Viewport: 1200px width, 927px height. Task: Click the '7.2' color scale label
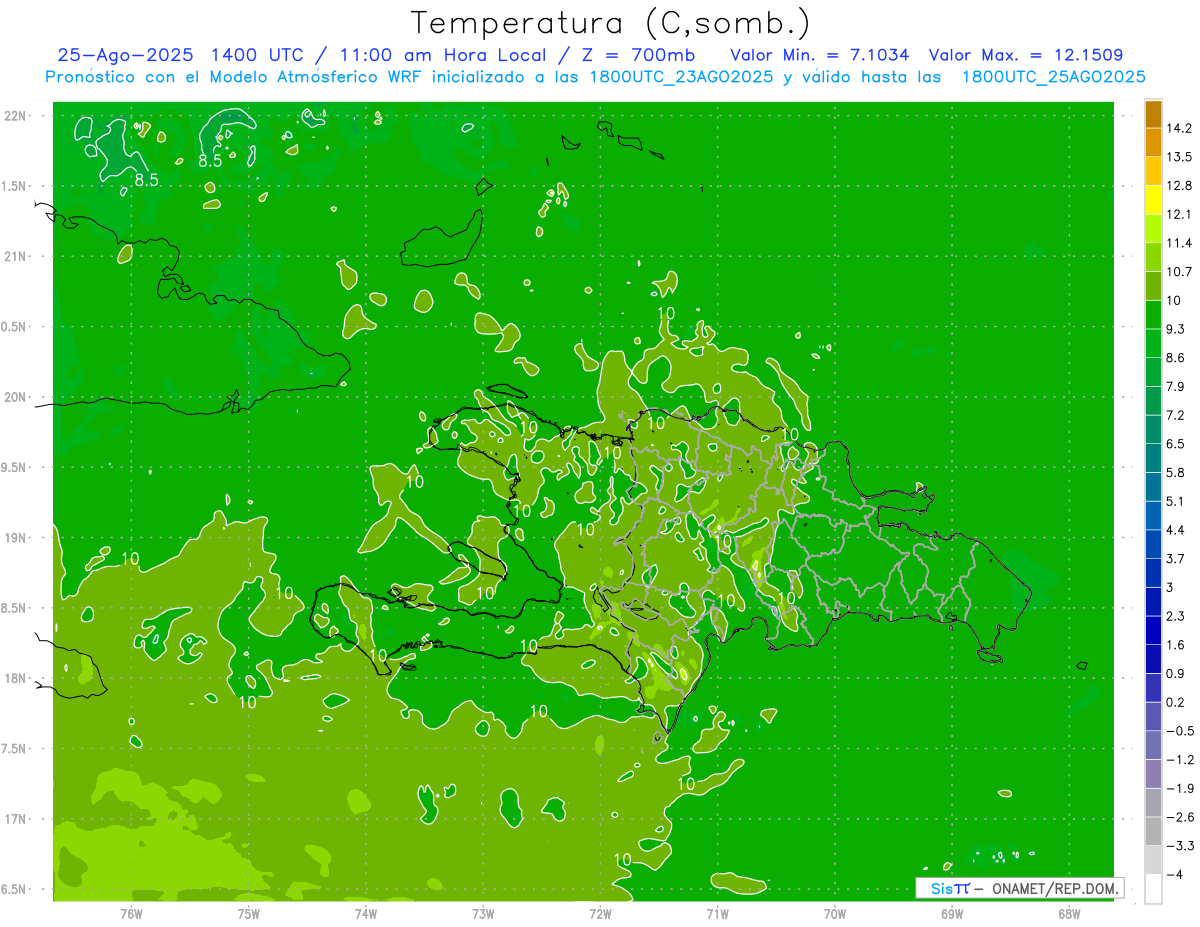[x=1175, y=415]
